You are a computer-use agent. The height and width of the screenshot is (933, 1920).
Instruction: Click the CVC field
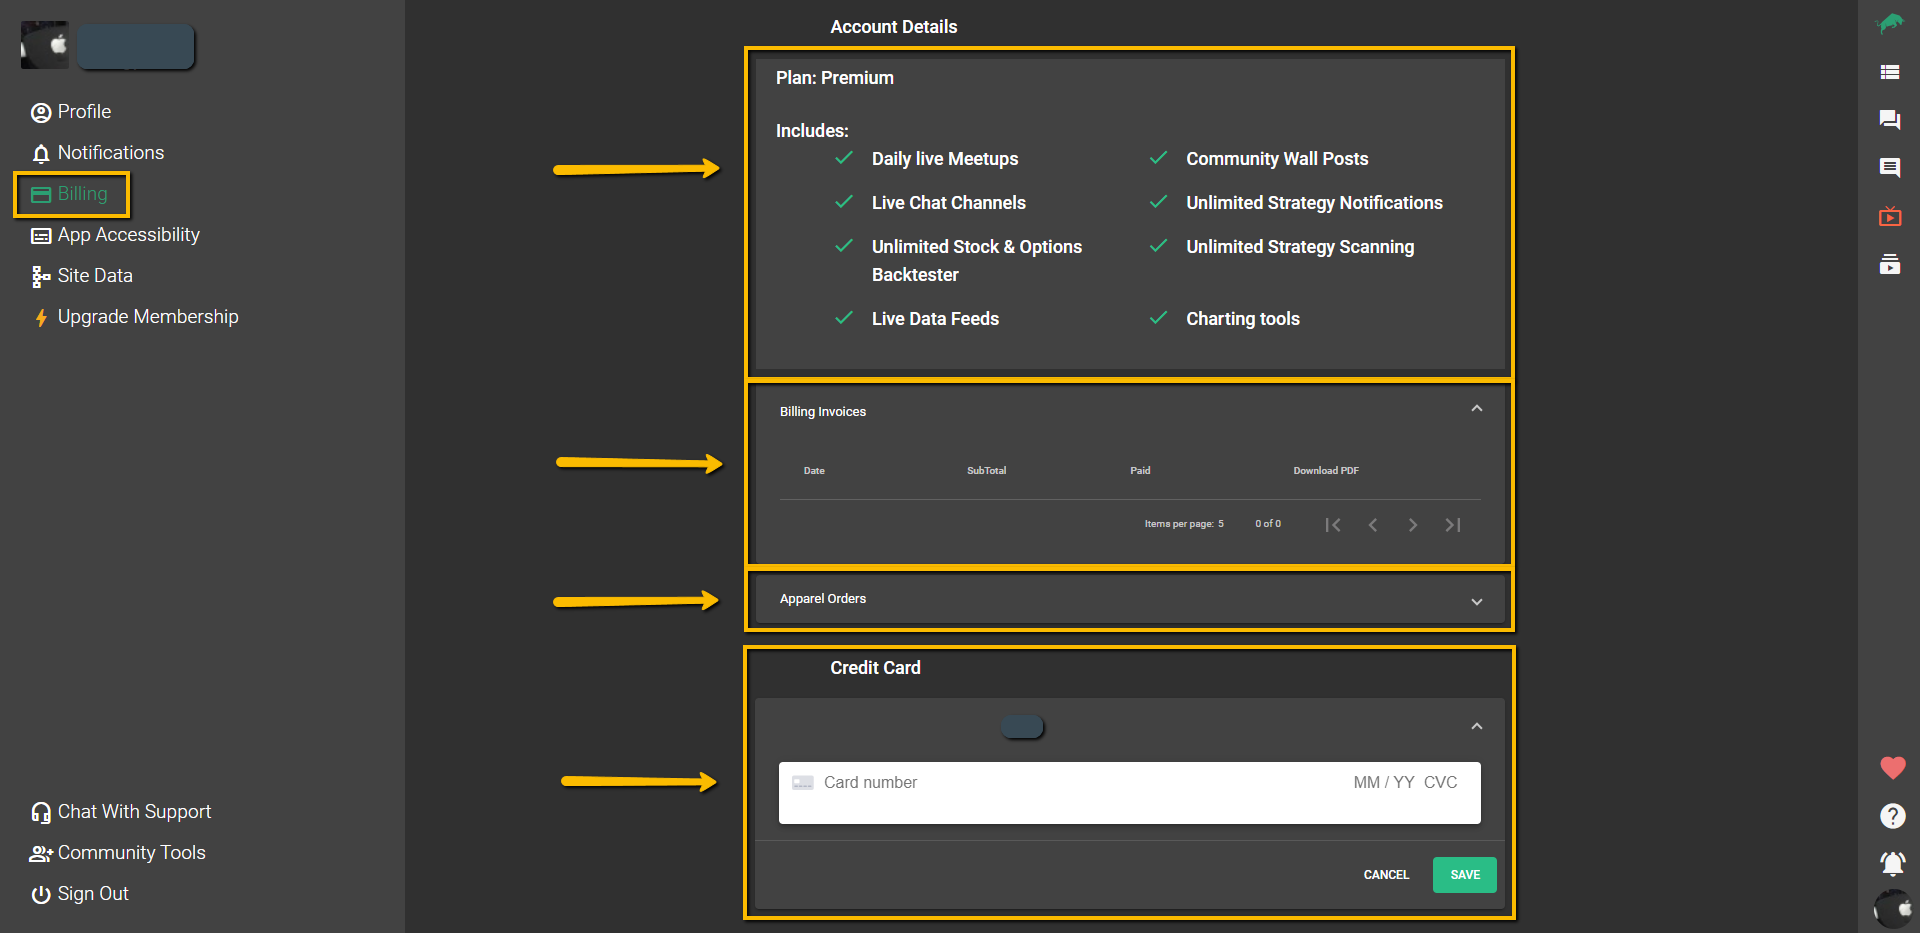(1441, 783)
